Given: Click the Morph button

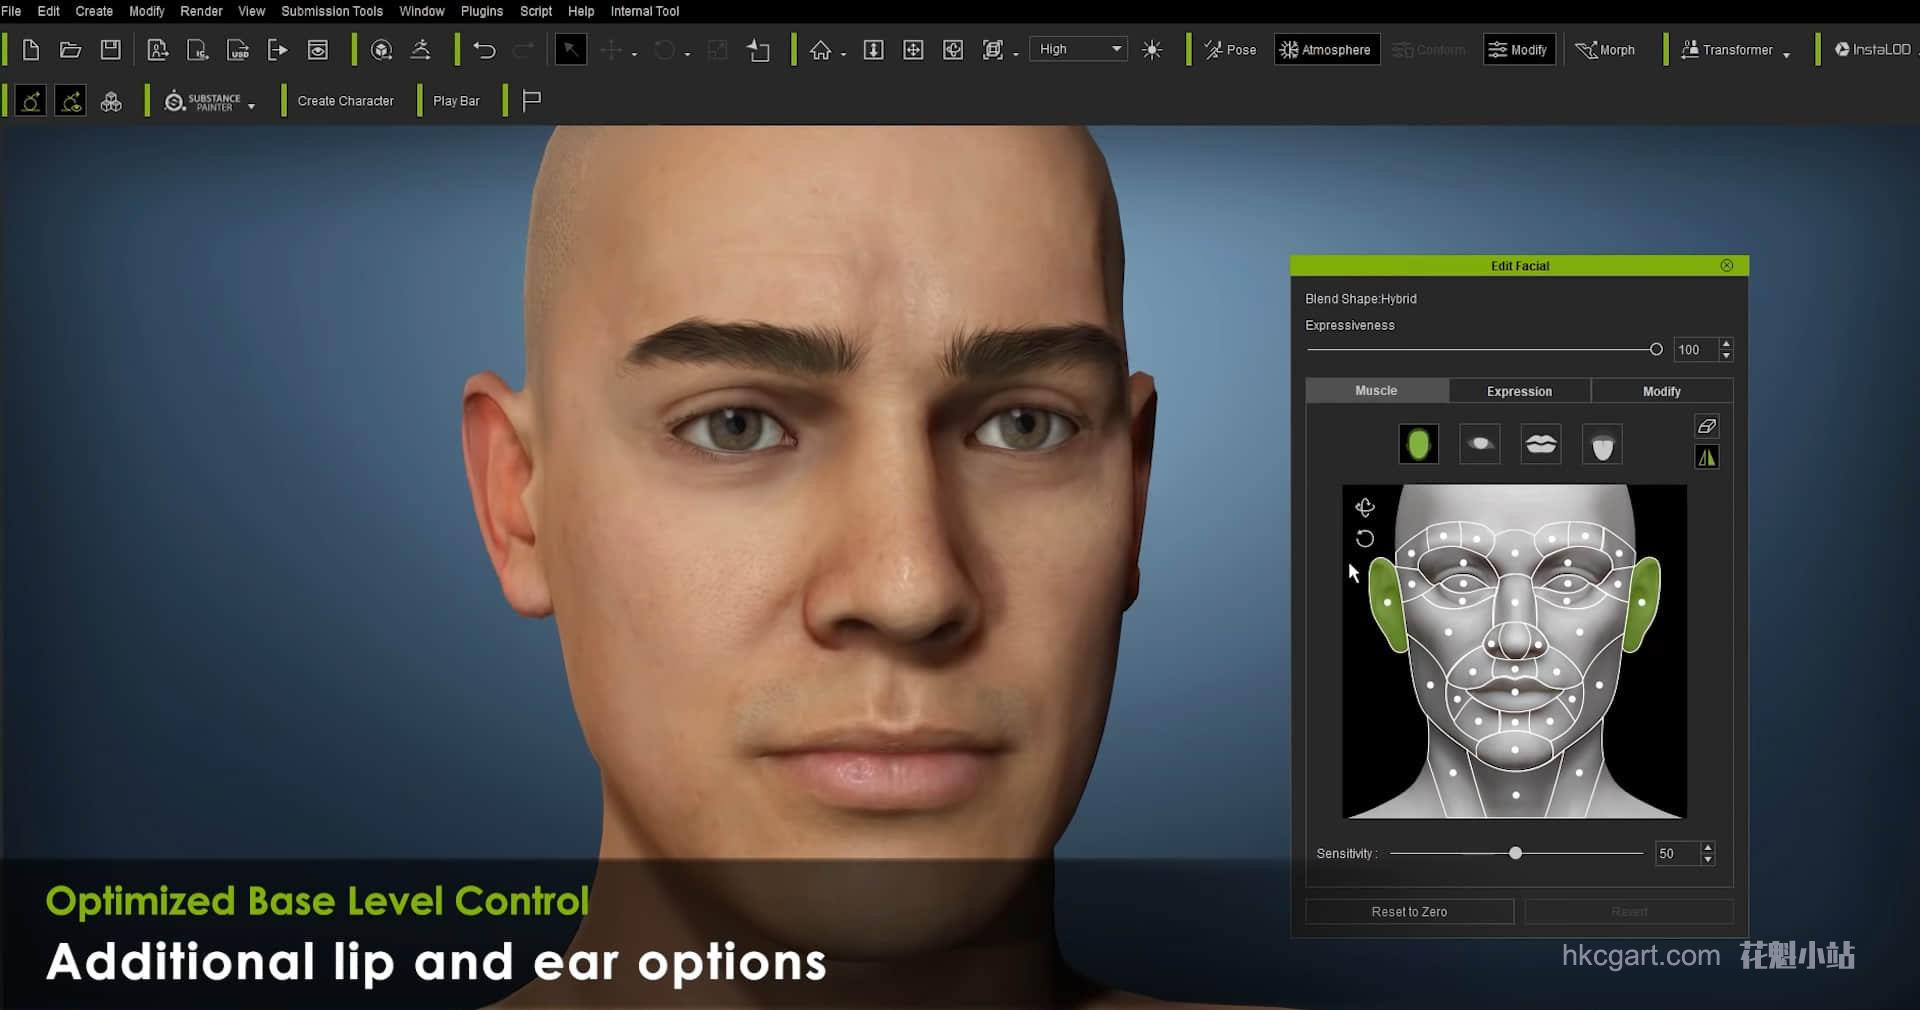Looking at the screenshot, I should pyautogui.click(x=1605, y=49).
